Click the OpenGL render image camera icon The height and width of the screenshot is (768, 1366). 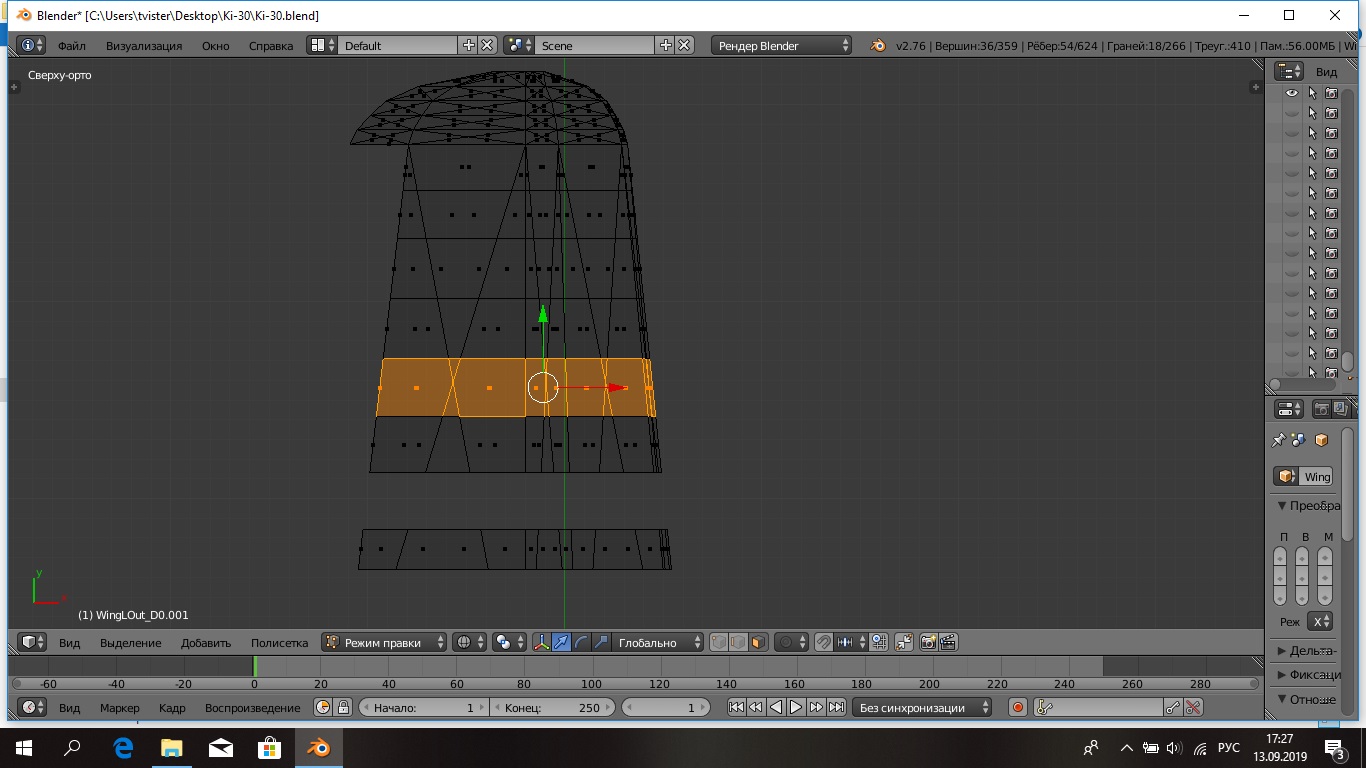tap(928, 643)
